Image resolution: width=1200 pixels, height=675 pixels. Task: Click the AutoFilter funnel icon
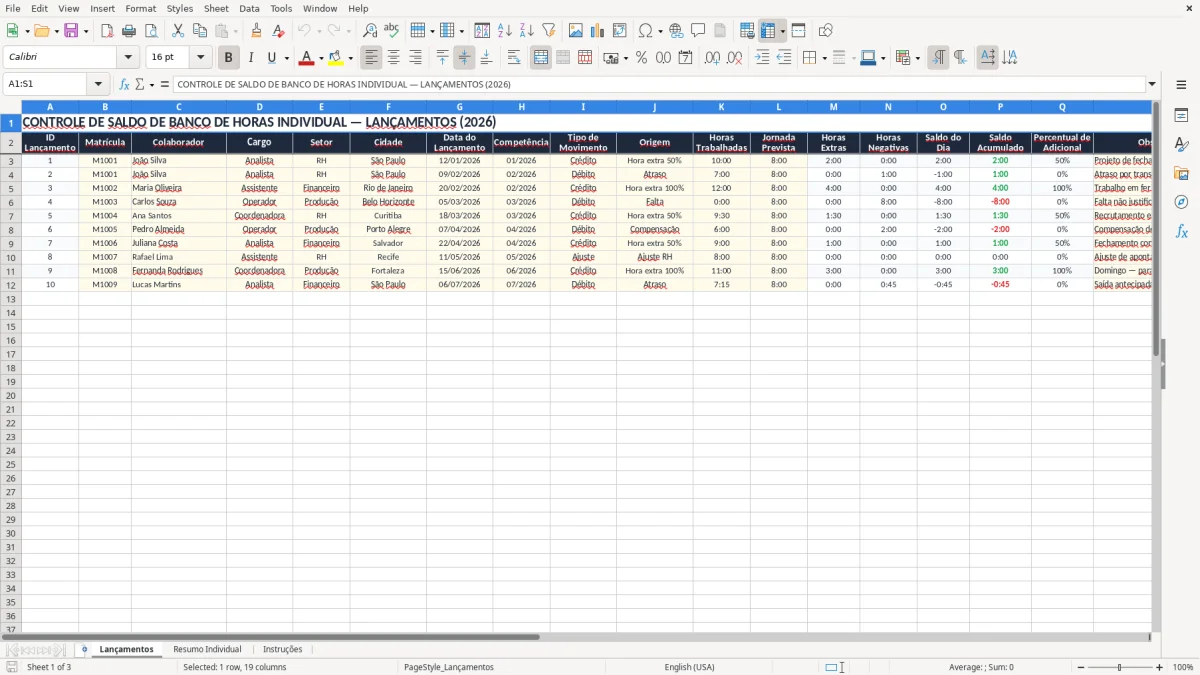click(x=549, y=31)
